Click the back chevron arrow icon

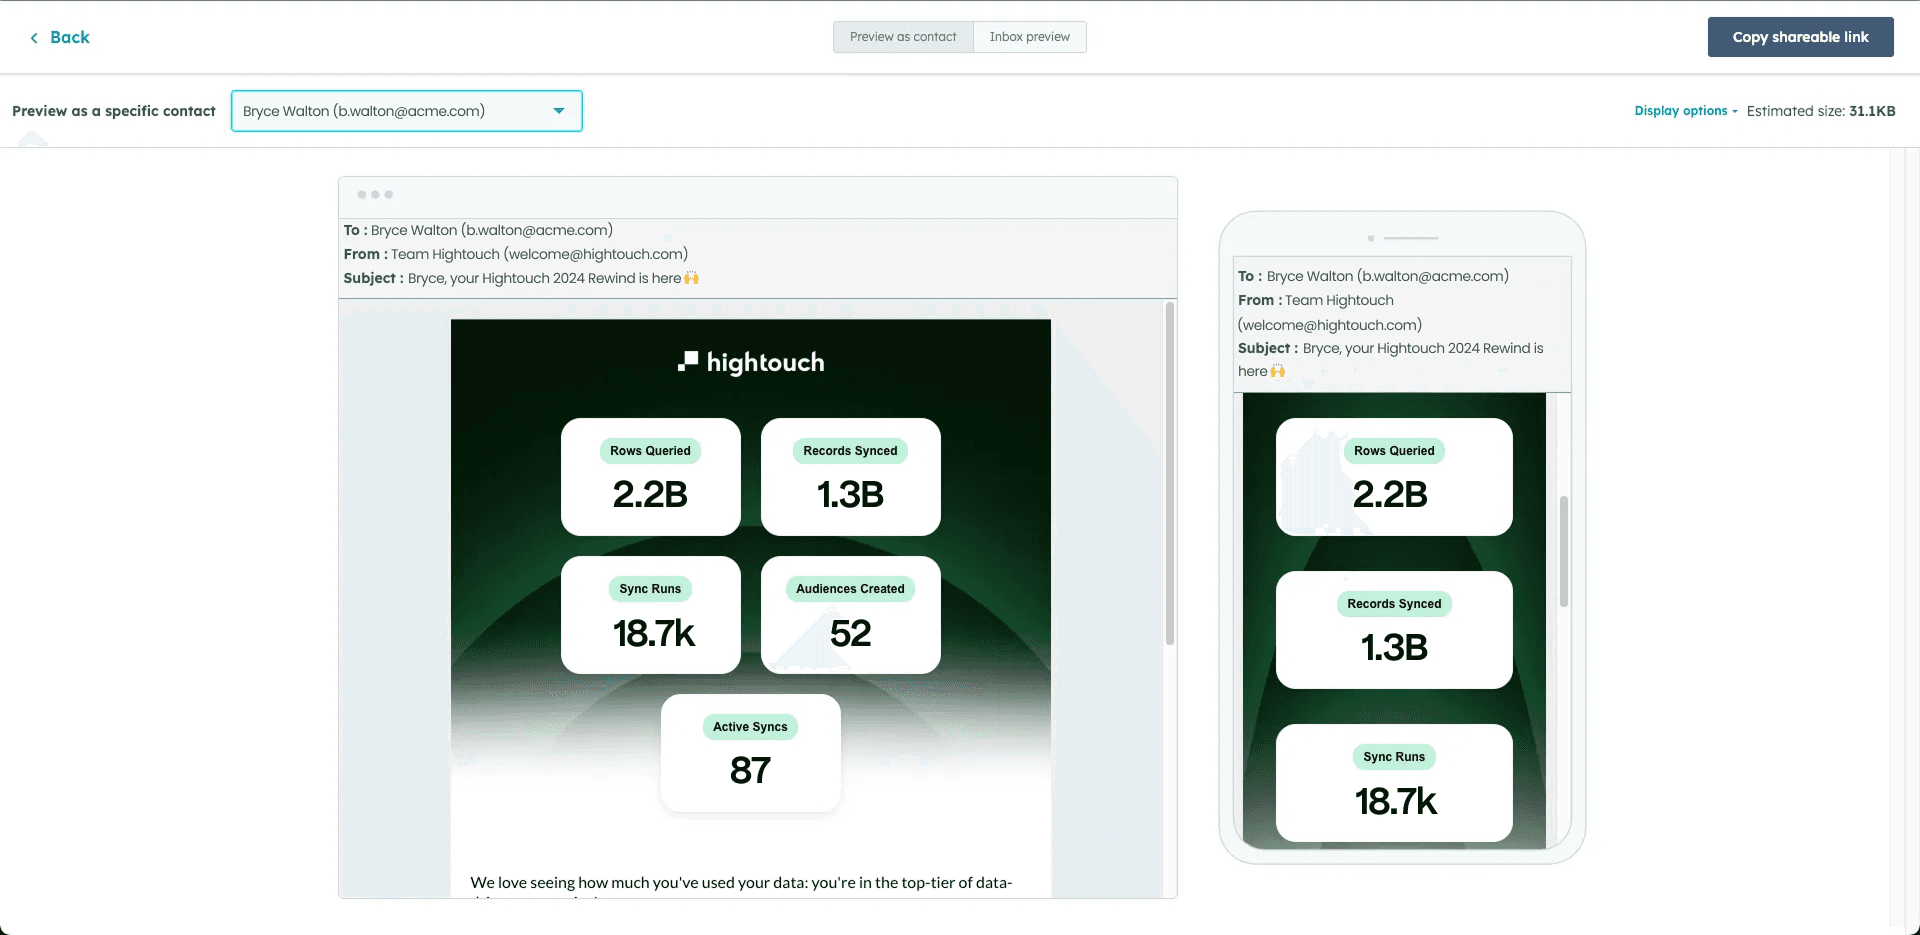tap(31, 37)
